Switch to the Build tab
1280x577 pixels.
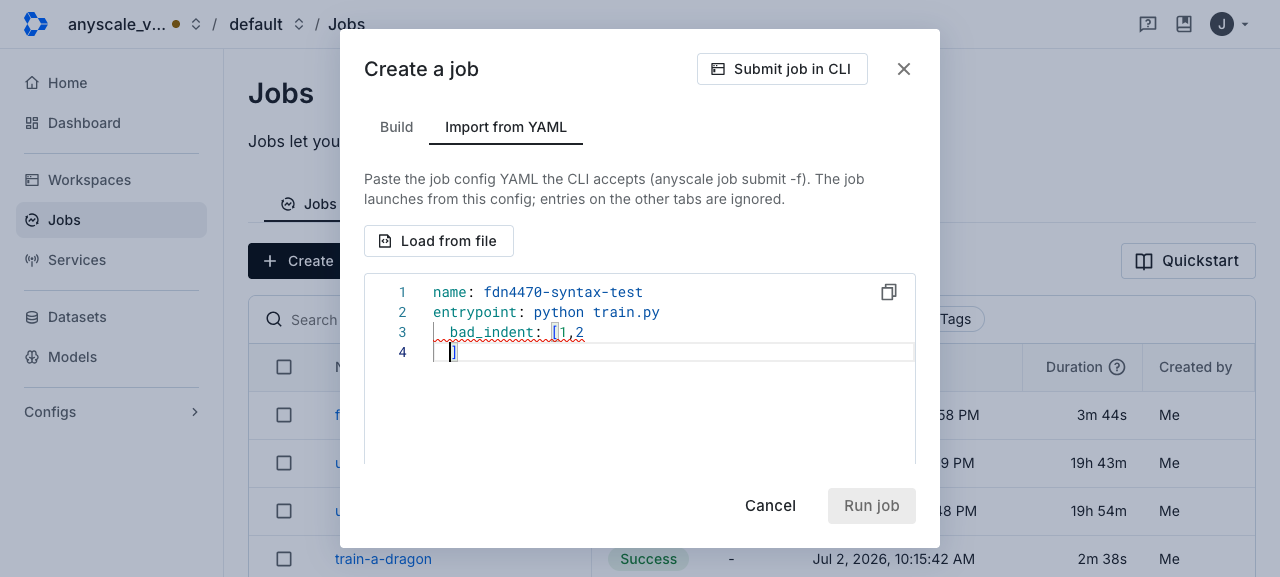click(397, 127)
